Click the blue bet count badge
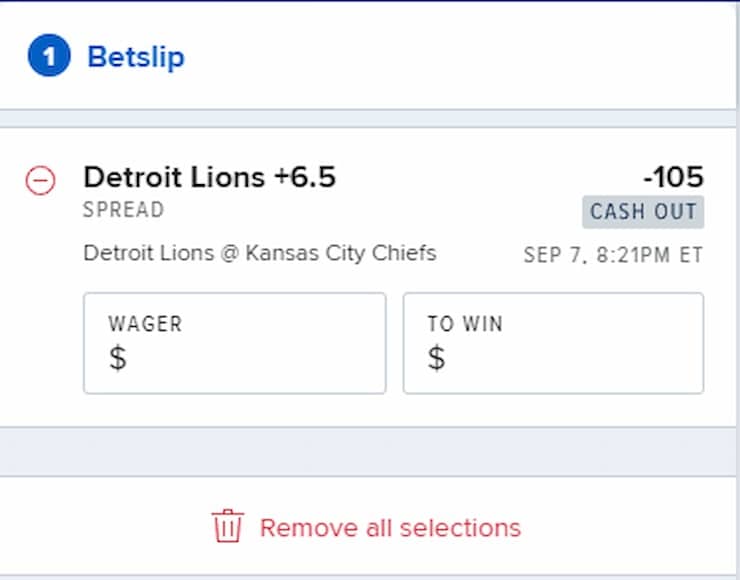740x580 pixels. tap(49, 55)
